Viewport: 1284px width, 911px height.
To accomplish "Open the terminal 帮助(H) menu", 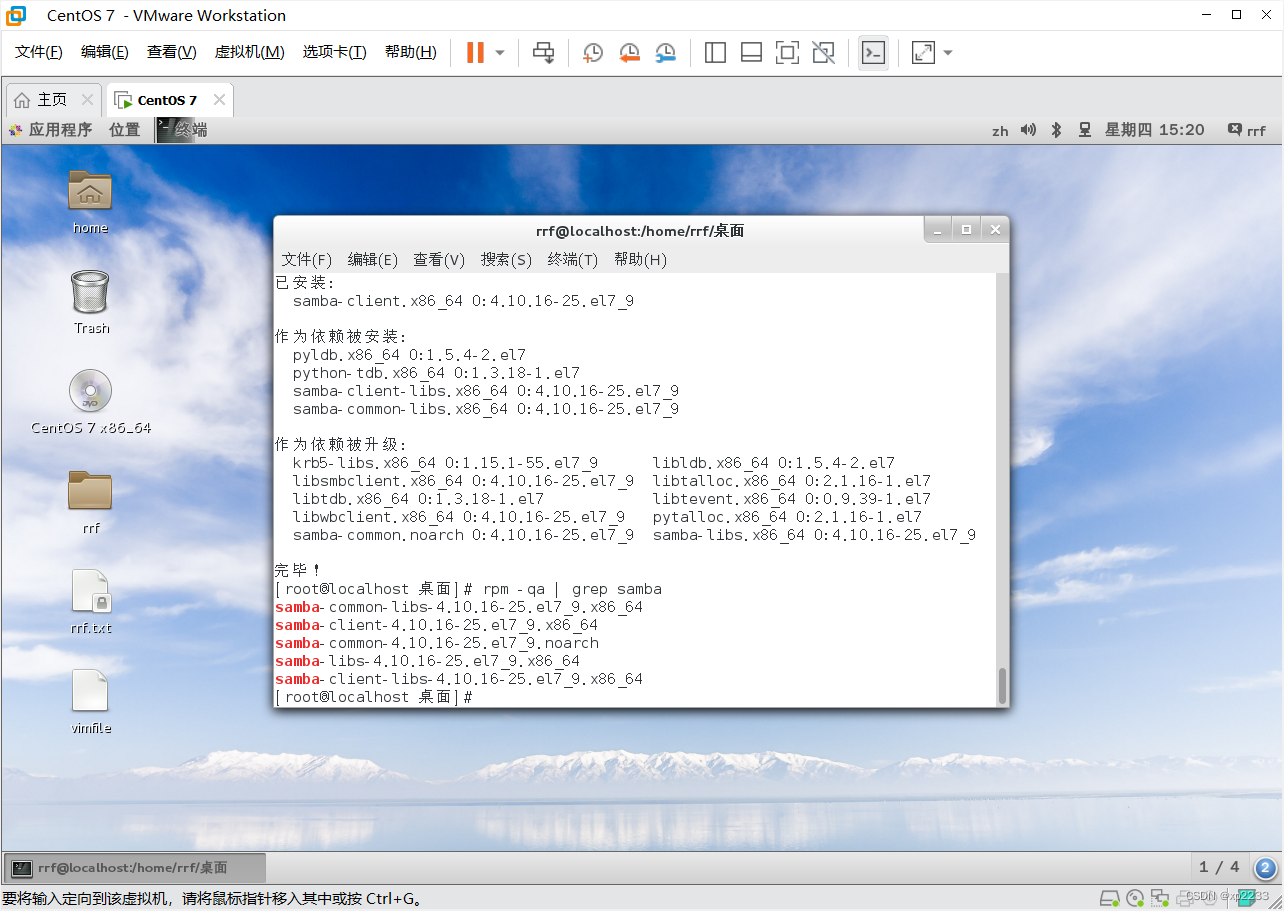I will [x=640, y=260].
